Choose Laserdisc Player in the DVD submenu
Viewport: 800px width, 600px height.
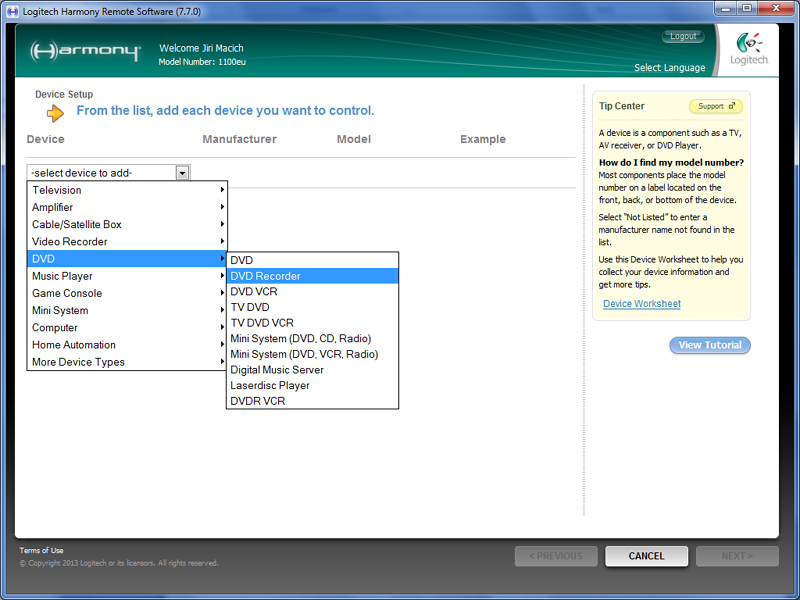coord(312,385)
